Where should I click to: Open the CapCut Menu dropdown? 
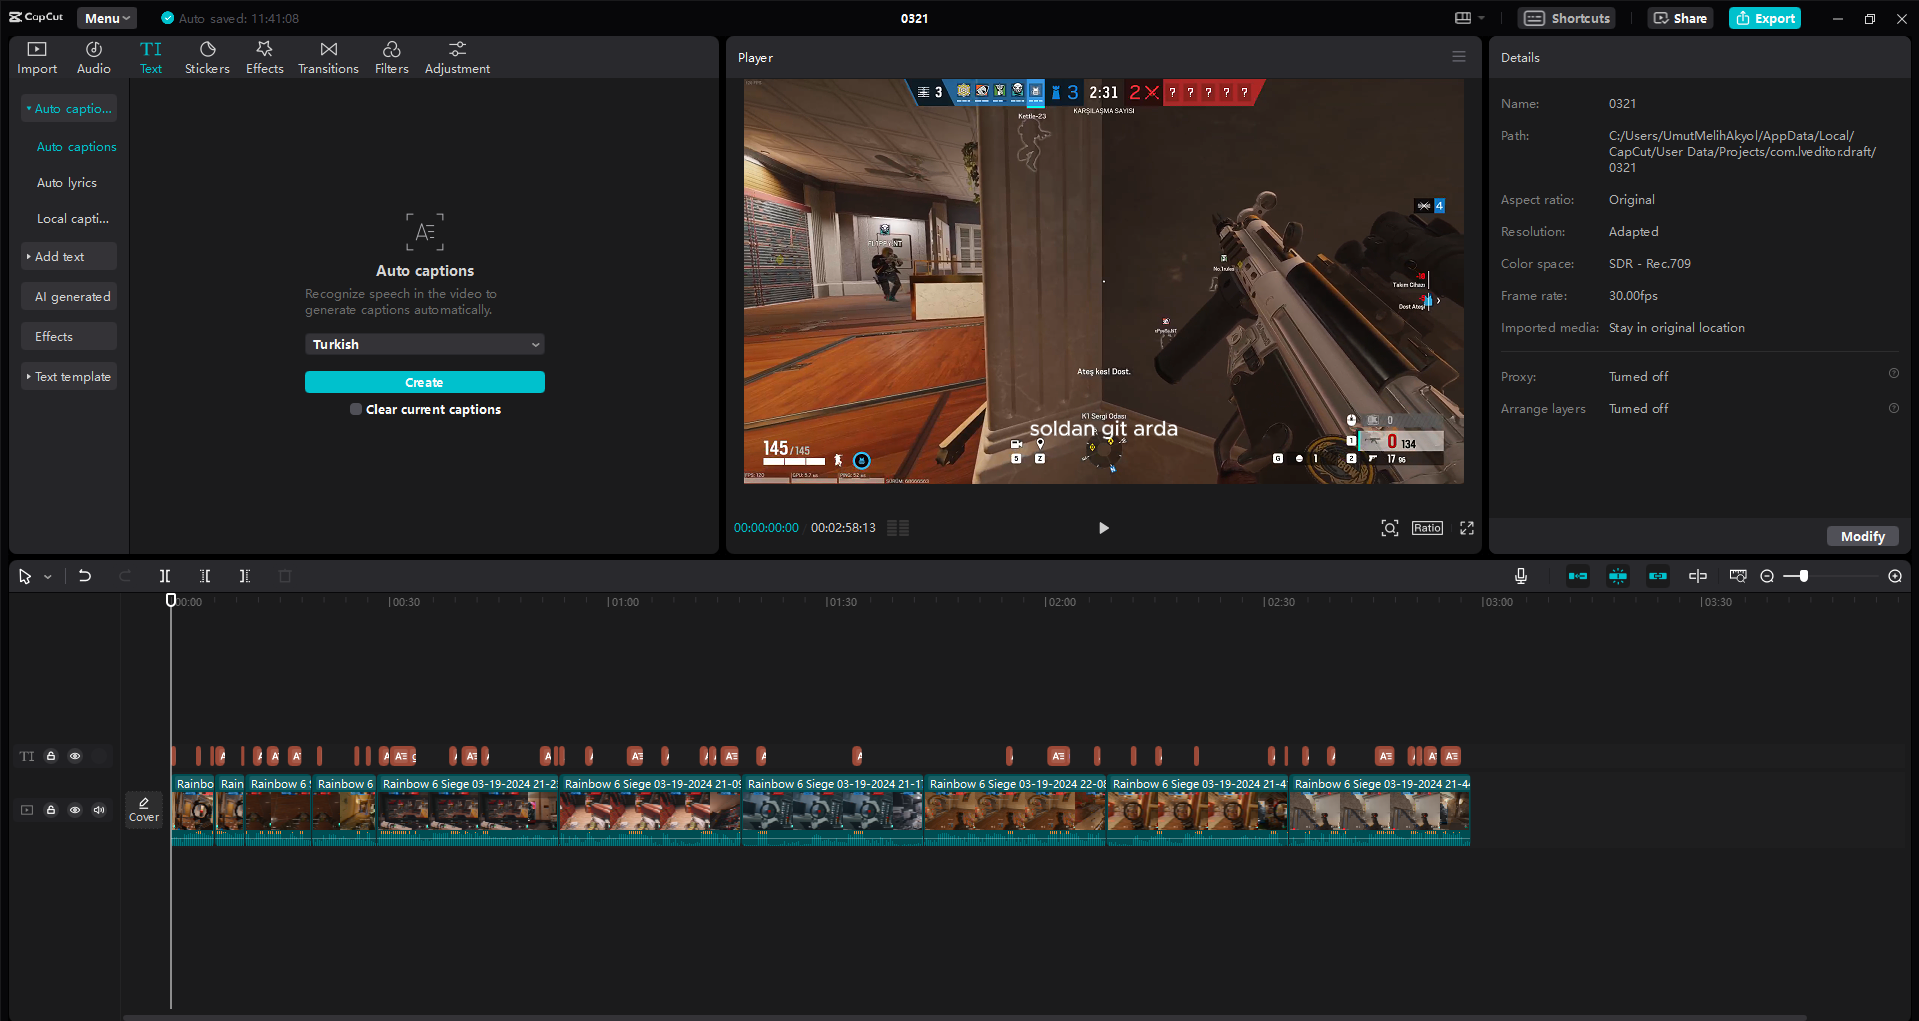107,18
